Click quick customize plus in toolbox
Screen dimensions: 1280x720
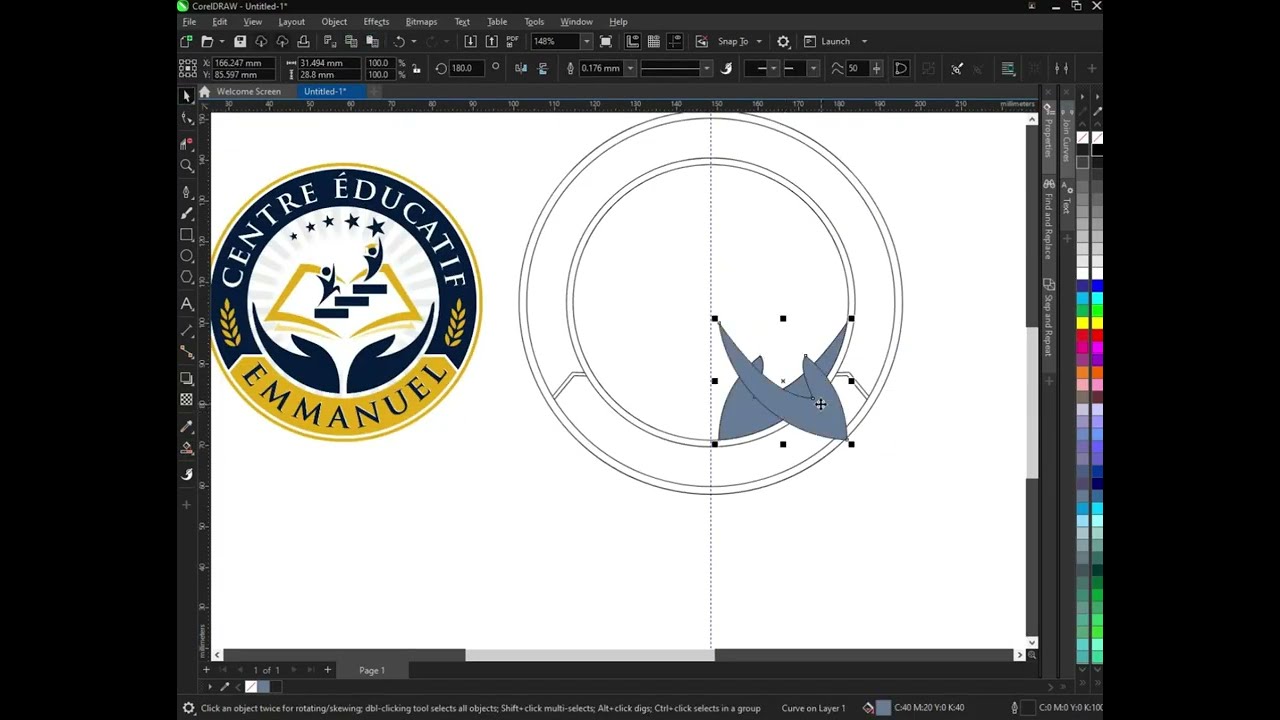coord(186,505)
